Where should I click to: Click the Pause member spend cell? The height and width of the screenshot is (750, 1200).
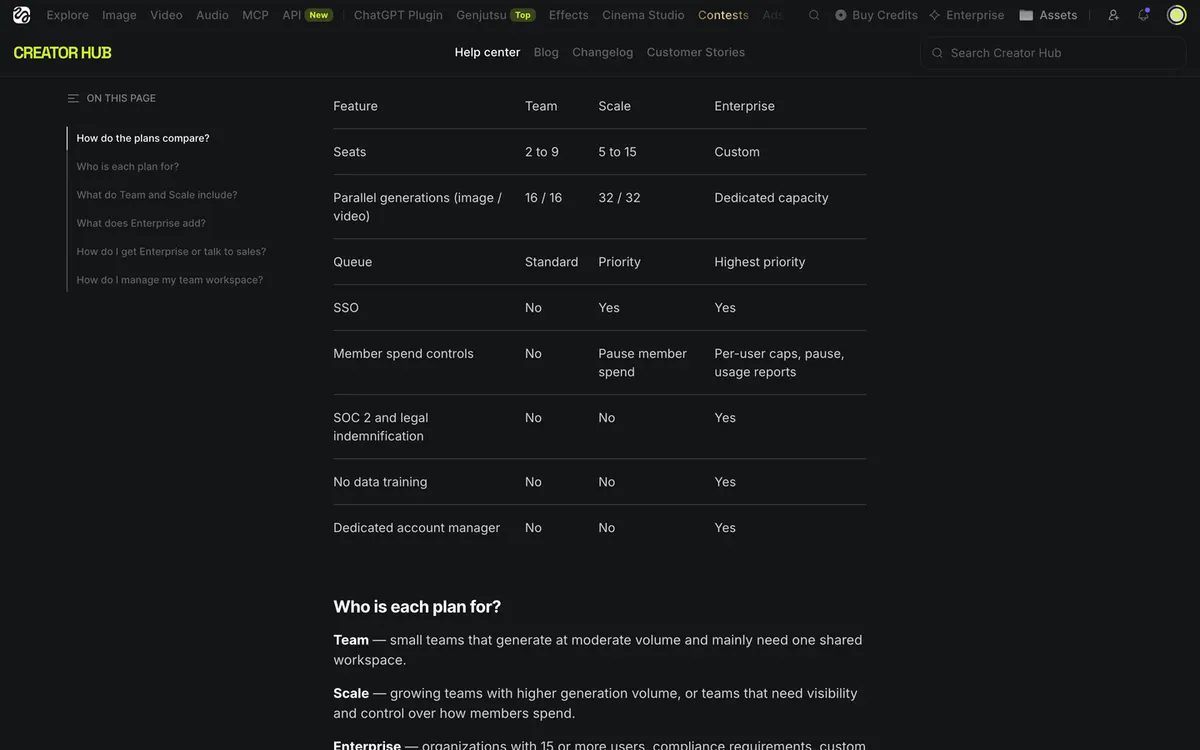coord(642,363)
